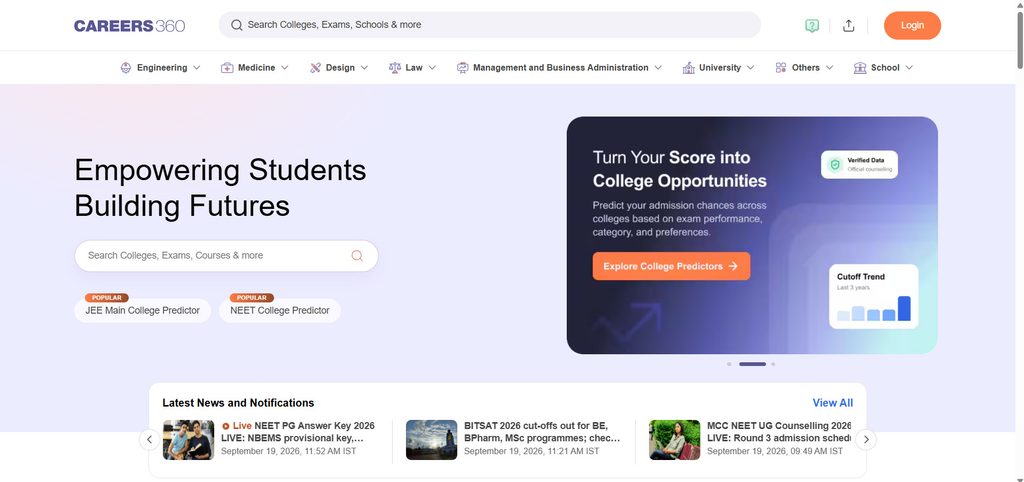Open NEET PG Answer Key 2026 news
The width and height of the screenshot is (1024, 482).
(x=297, y=432)
